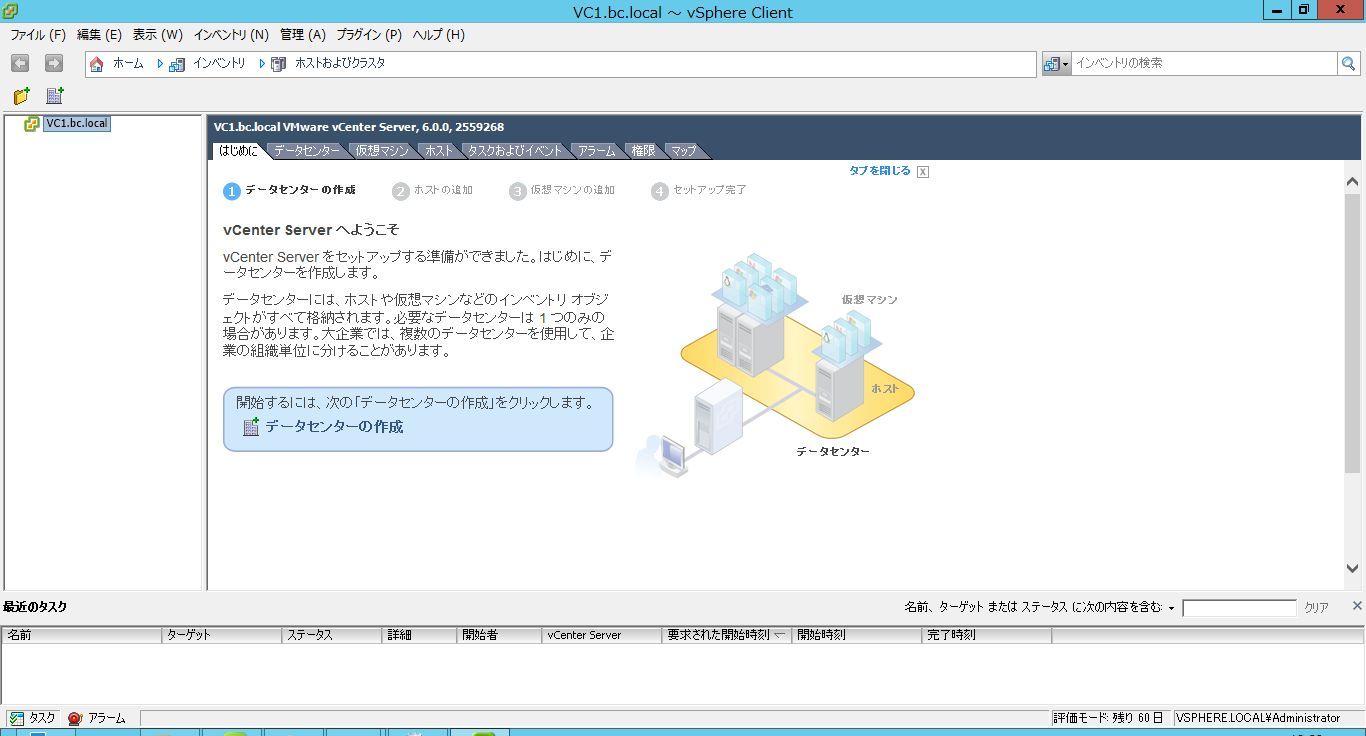The width and height of the screenshot is (1366, 736).
Task: Select VC1.bc.local in the inventory tree
Action: [77, 124]
